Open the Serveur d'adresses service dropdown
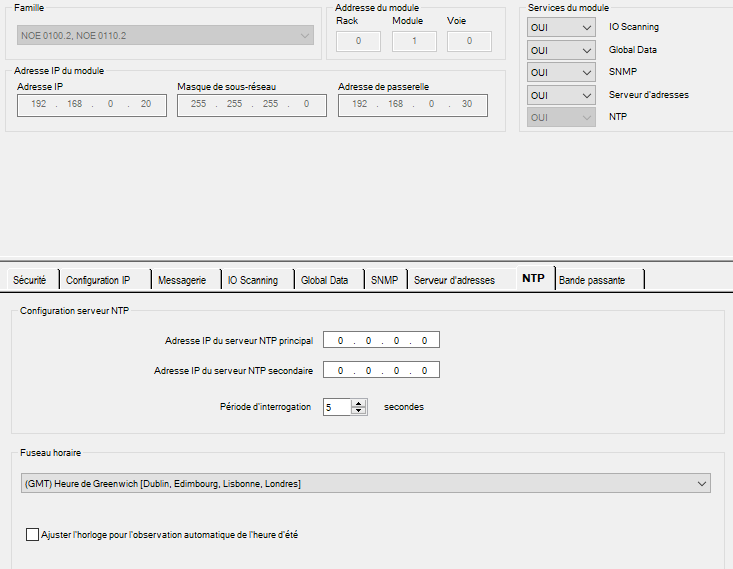This screenshot has height=569, width=733. (561, 95)
